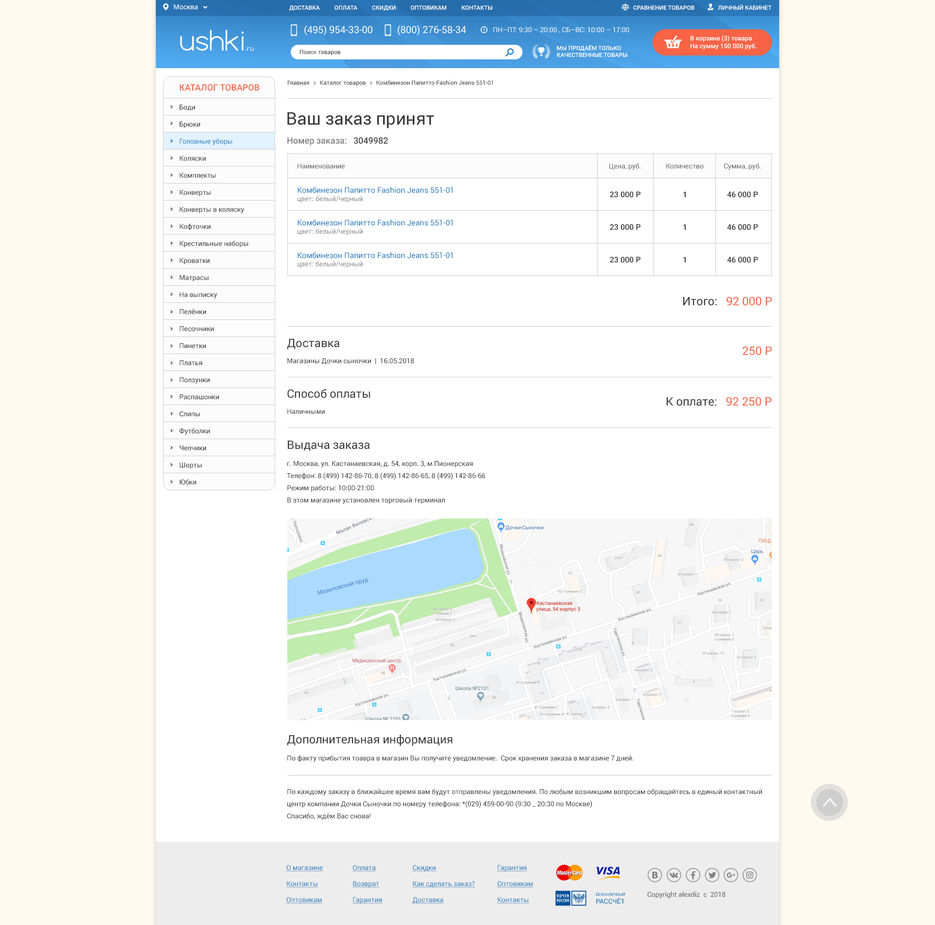Go to Каталог товаров in the breadcrumbs
Screen dimensions: 935x925
click(342, 83)
